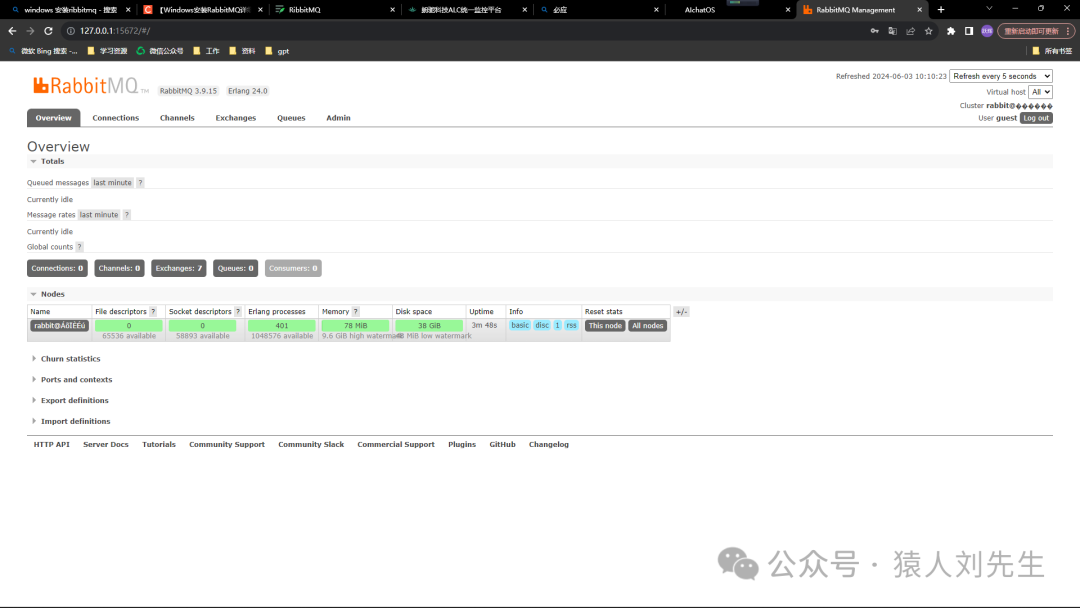The image size is (1080, 608).
Task: Click the browser forward arrow
Action: (x=30, y=31)
